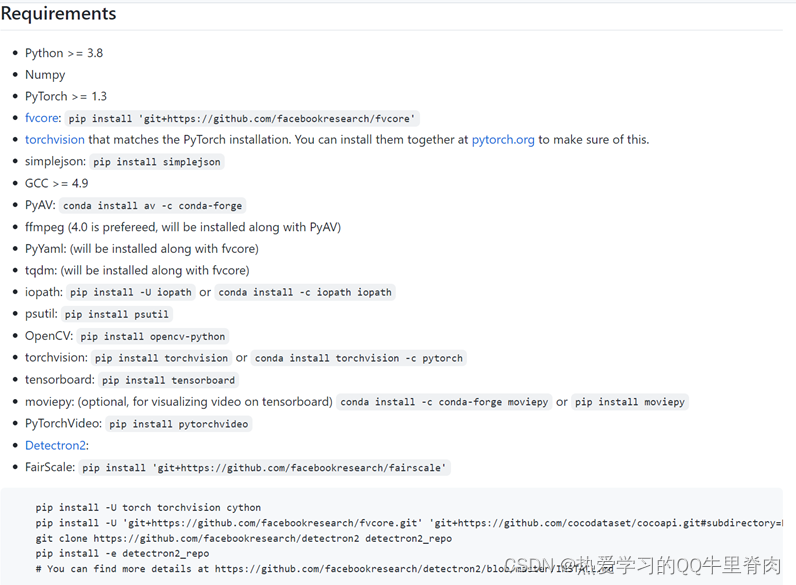The image size is (796, 585).
Task: Click 'pip install simplejson' code
Action: point(157,162)
